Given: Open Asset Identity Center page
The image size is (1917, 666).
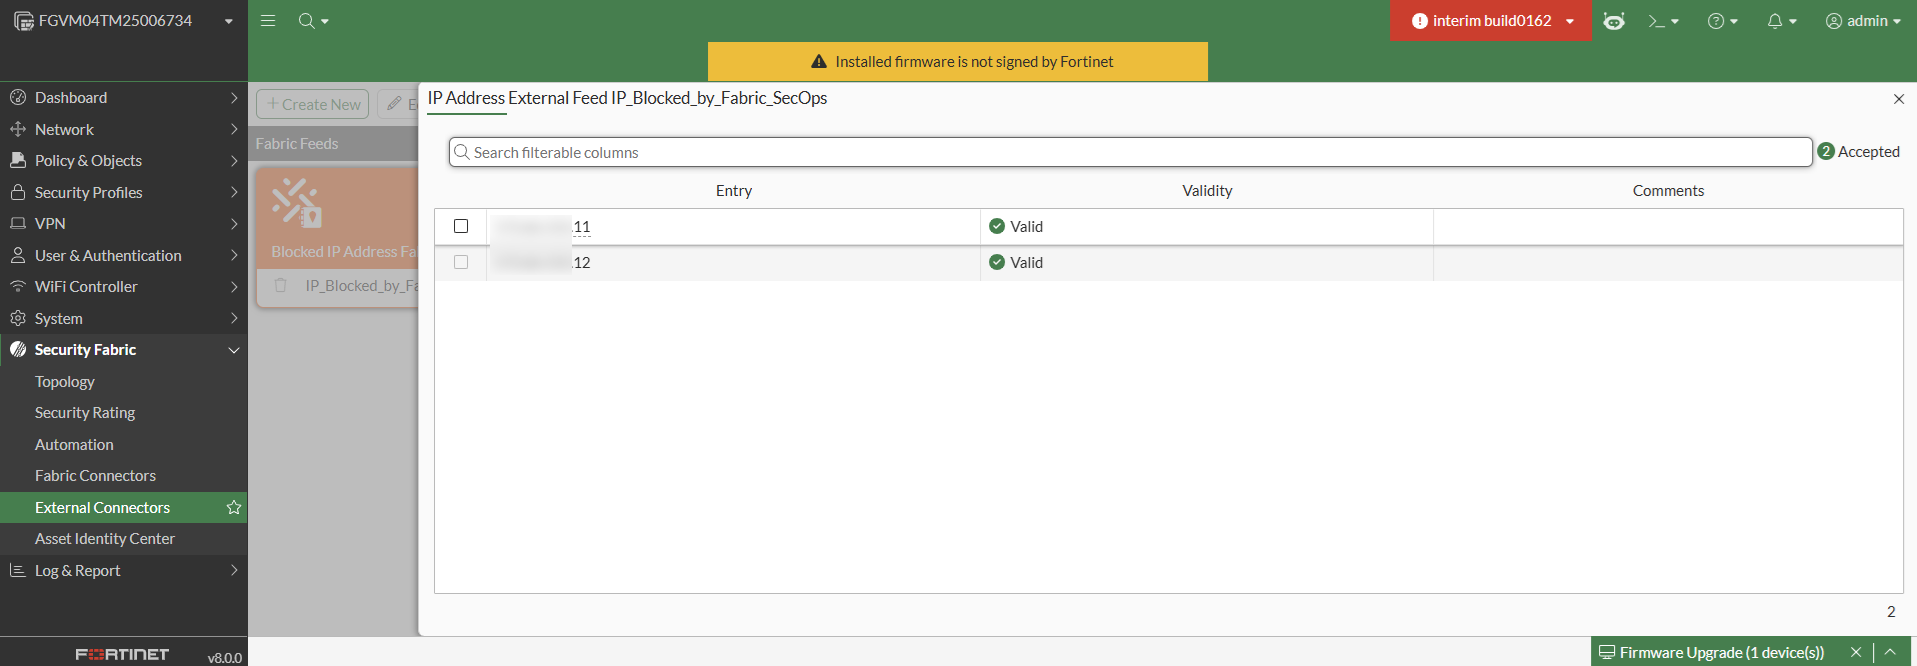Looking at the screenshot, I should point(105,539).
